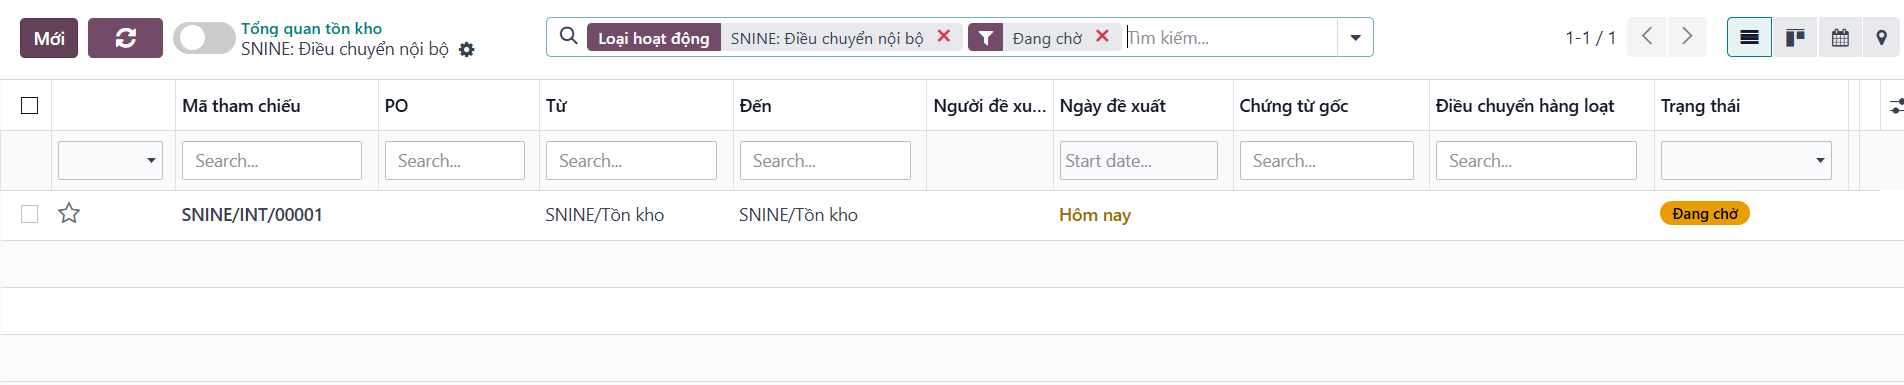
Task: Sort by Chứng từ gốc column
Action: click(1294, 106)
